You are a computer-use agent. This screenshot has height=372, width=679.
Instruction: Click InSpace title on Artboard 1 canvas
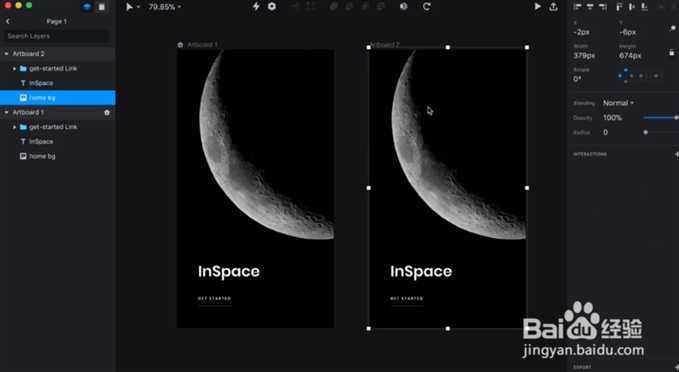coord(229,272)
